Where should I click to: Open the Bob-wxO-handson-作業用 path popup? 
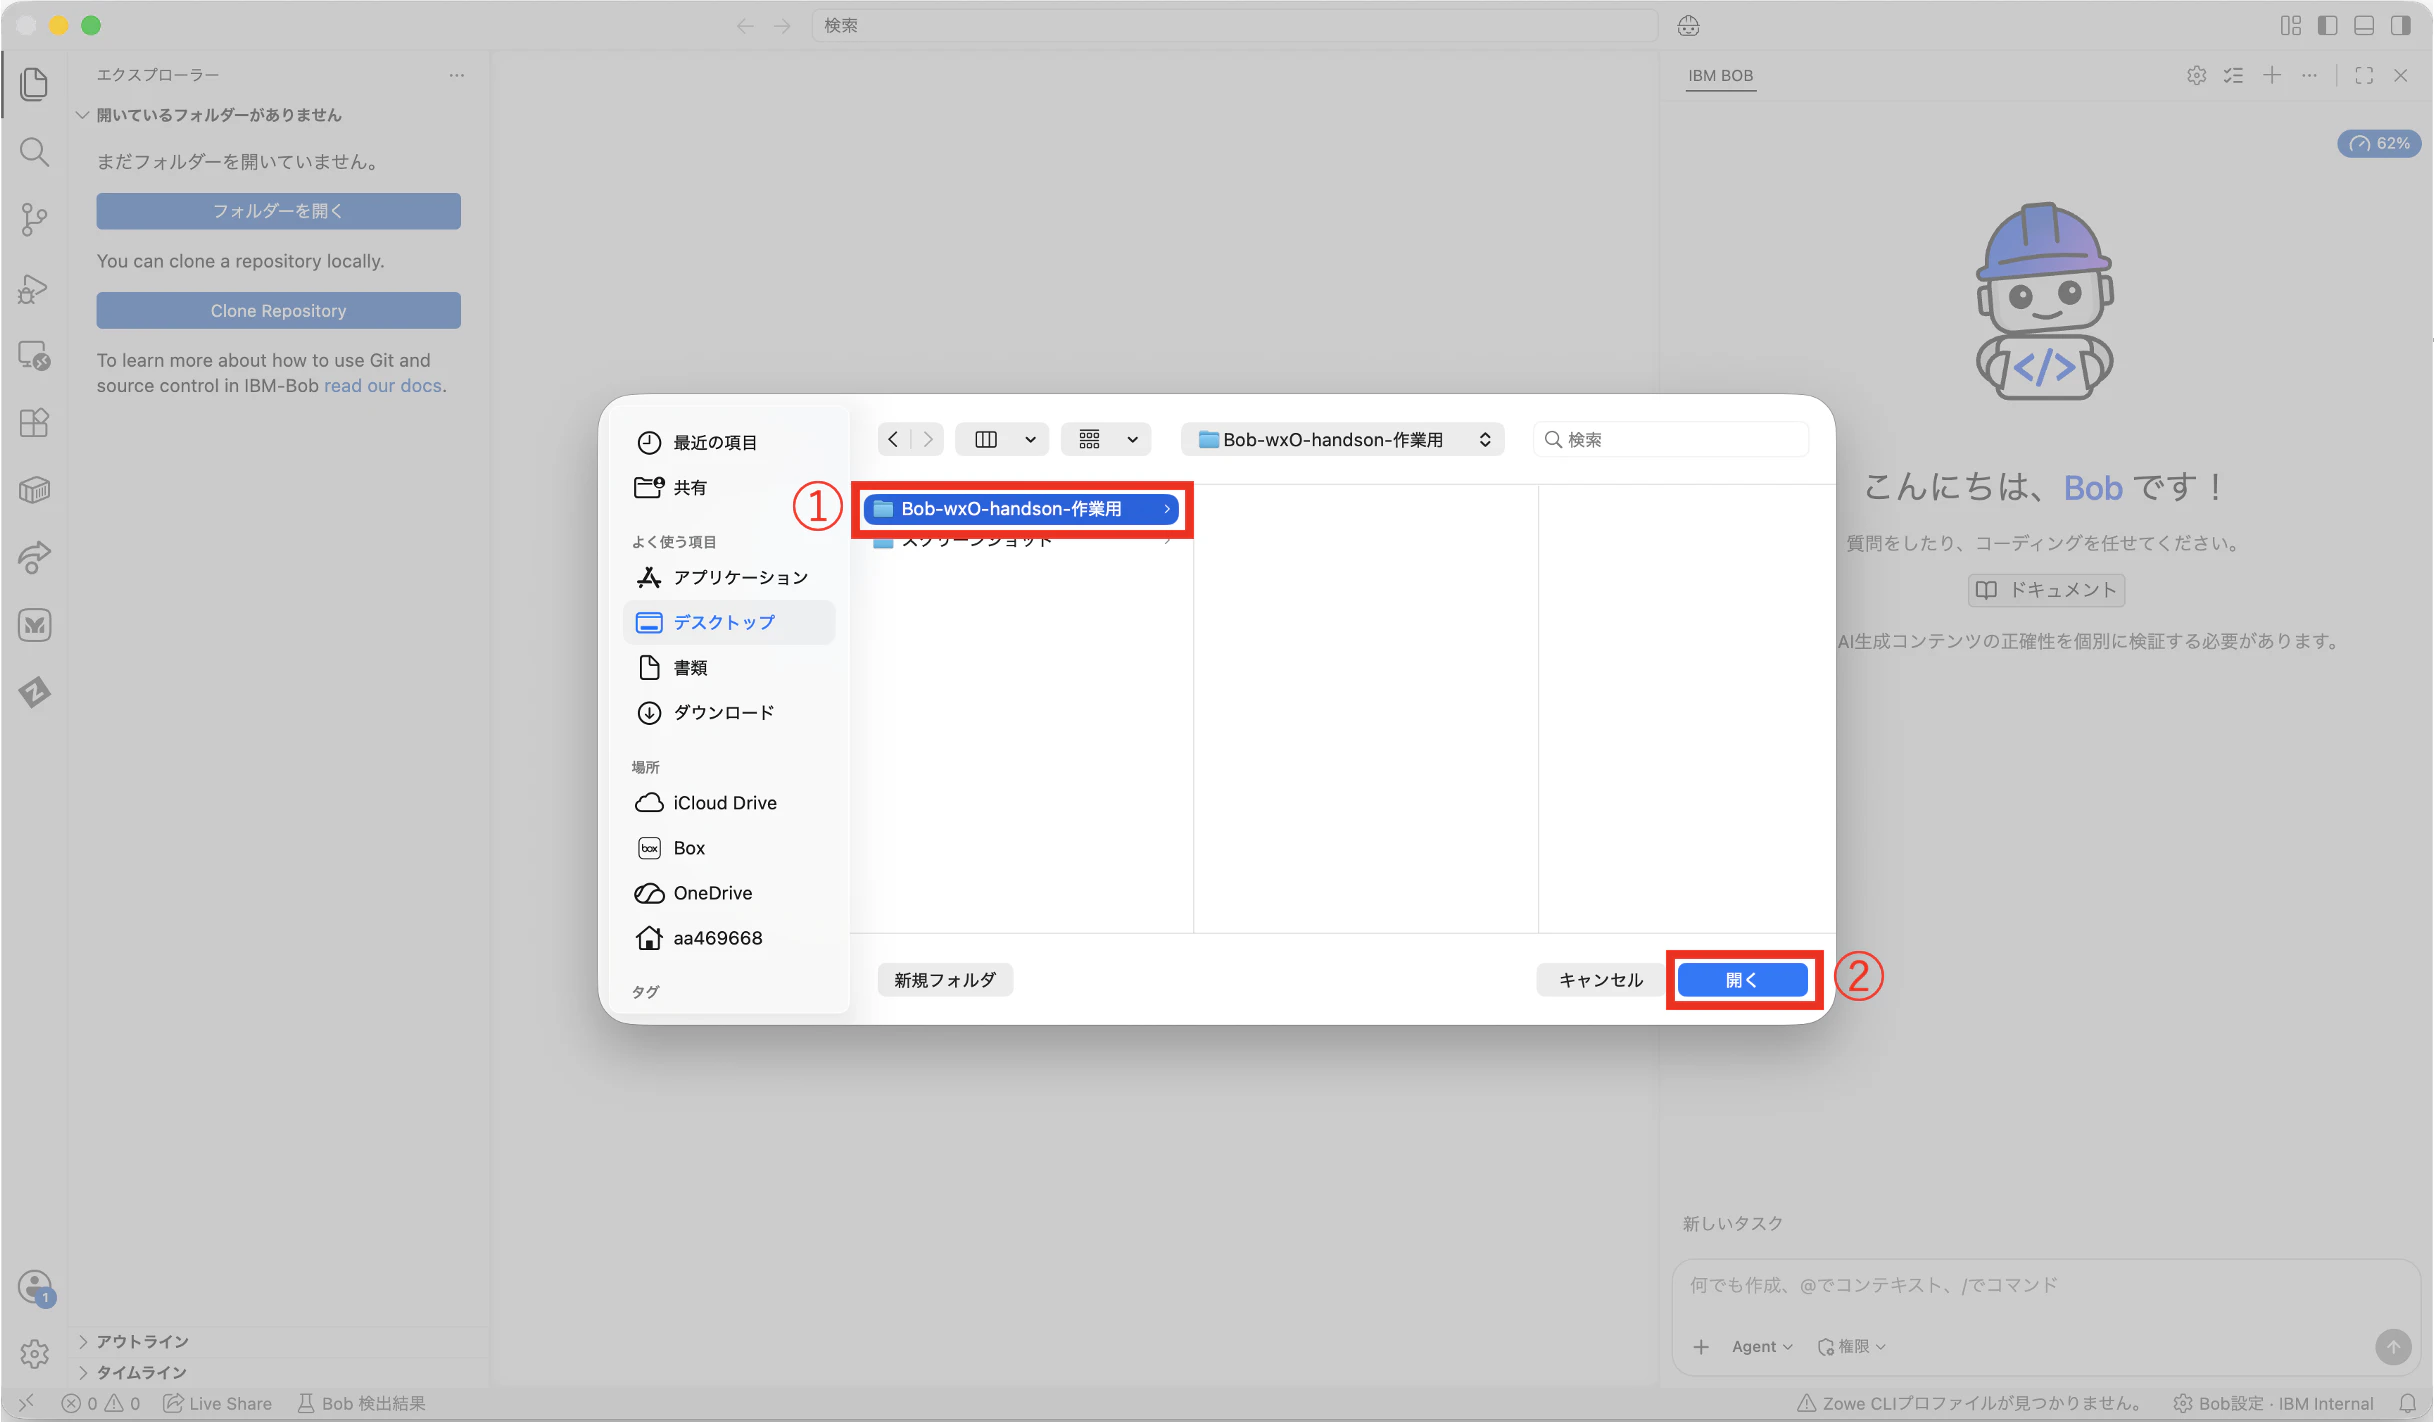click(1343, 439)
